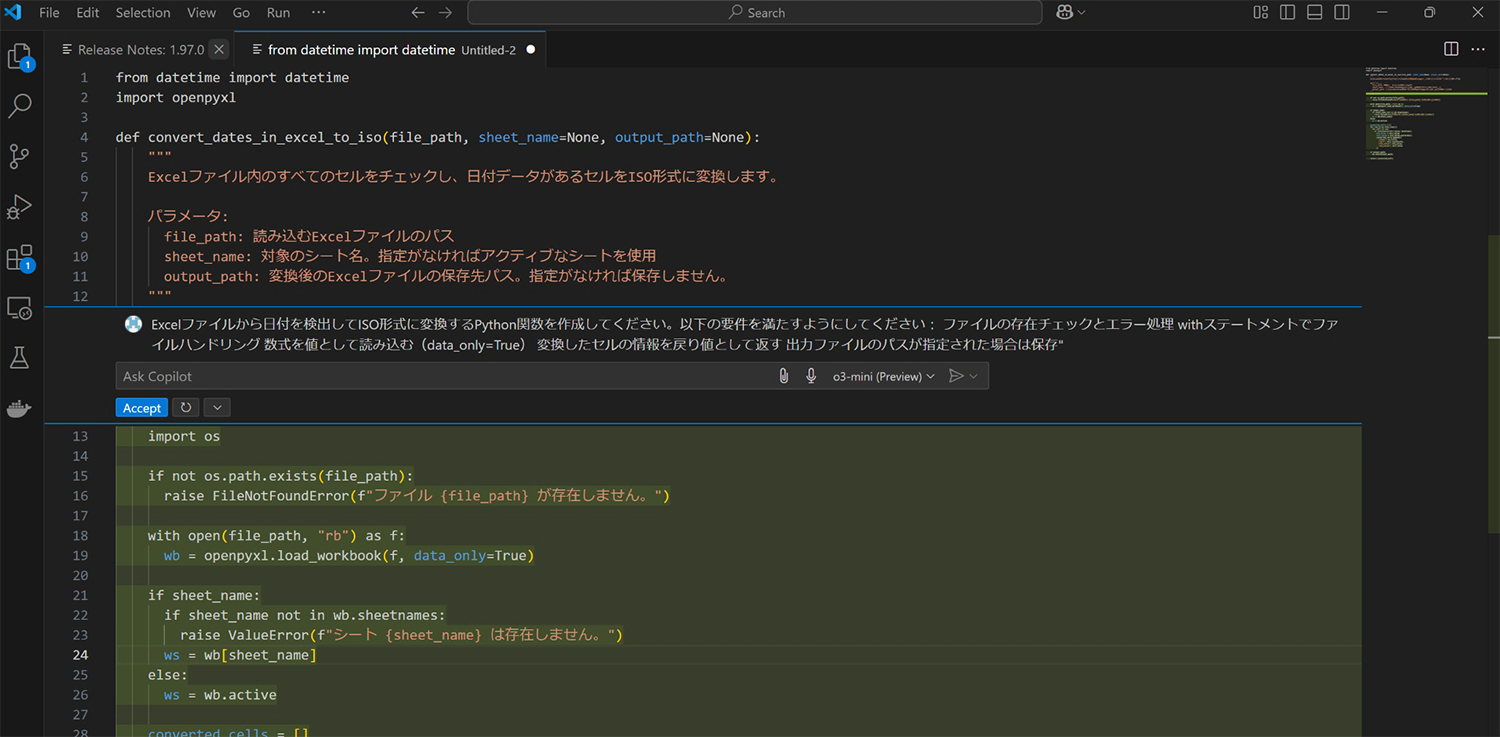Viewport: 1500px width, 737px height.
Task: Open the Run and Debug view
Action: click(x=19, y=207)
